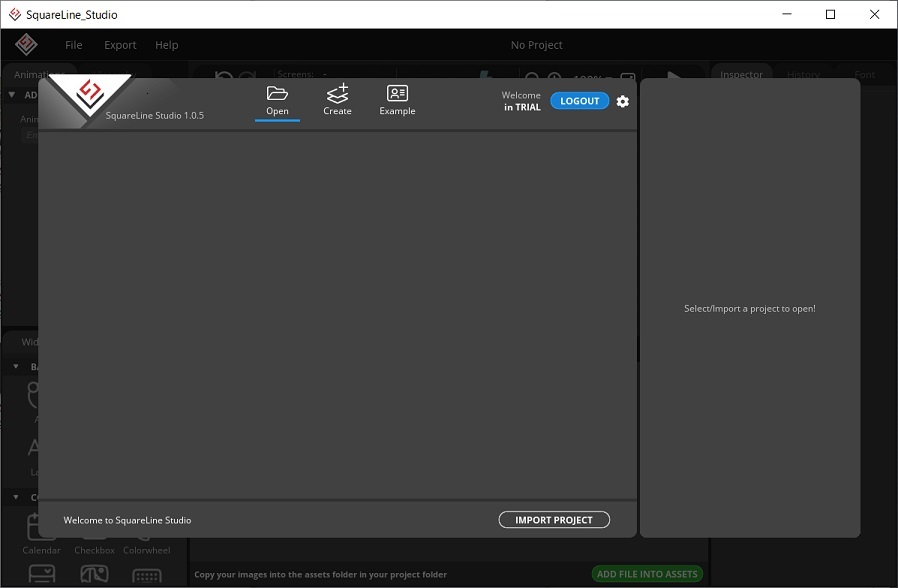898x588 pixels.
Task: Open the settings gear next to LOGOUT
Action: point(623,102)
